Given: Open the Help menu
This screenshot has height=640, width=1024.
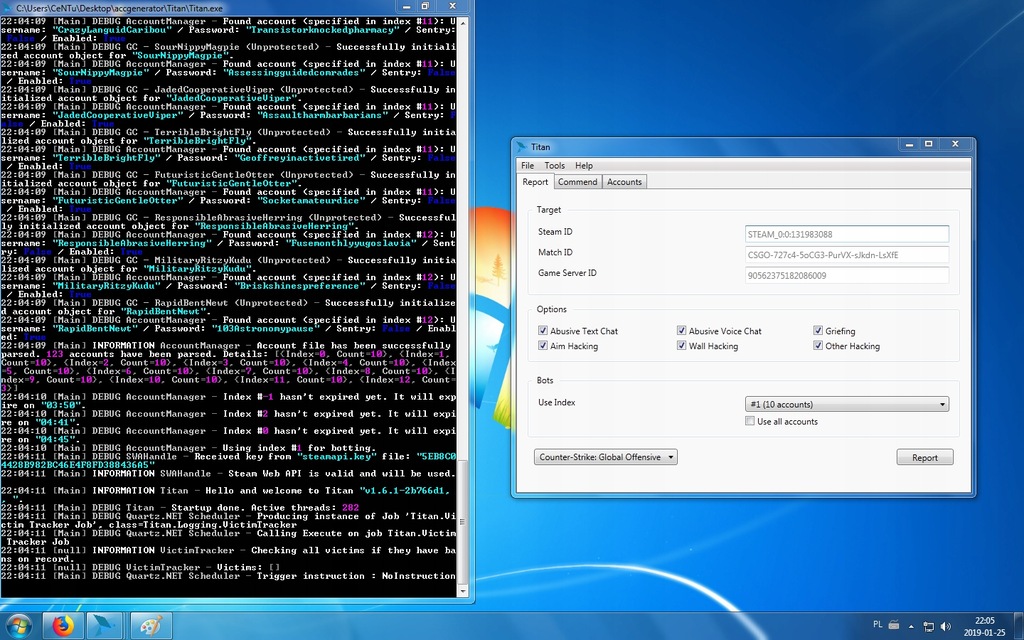Looking at the screenshot, I should tap(583, 165).
